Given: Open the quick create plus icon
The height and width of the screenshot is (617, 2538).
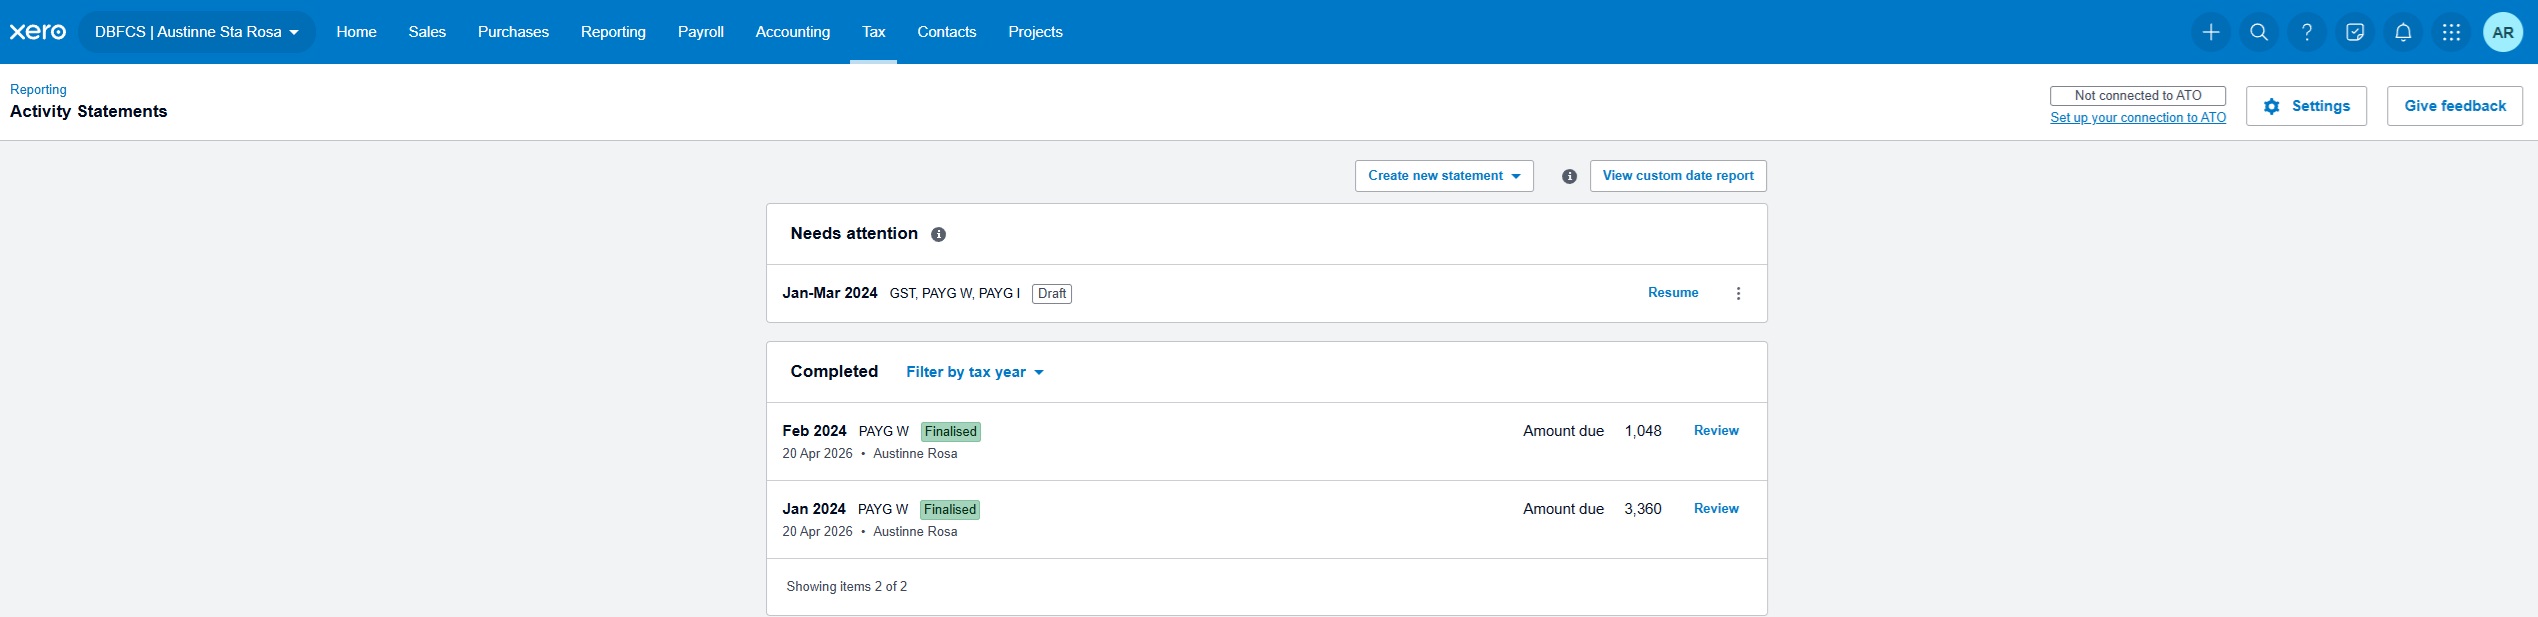Looking at the screenshot, I should click(x=2210, y=32).
